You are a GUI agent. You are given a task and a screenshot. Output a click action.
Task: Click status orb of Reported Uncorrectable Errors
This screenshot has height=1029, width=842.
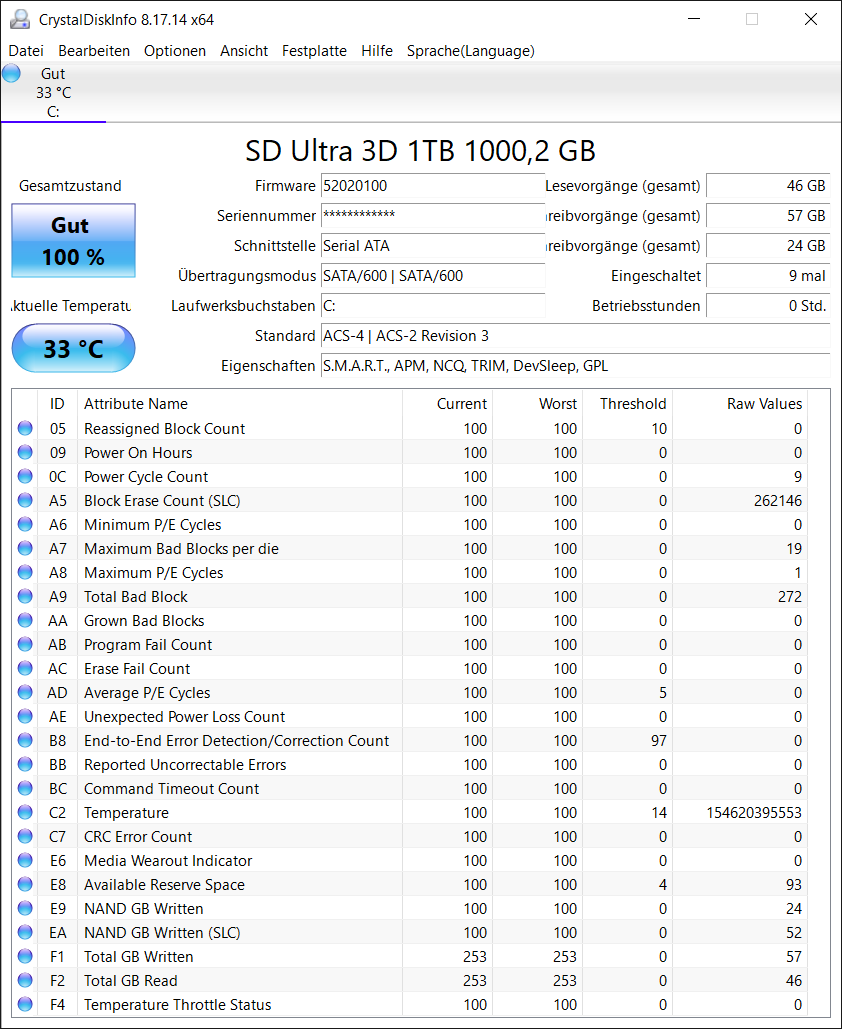(x=25, y=764)
